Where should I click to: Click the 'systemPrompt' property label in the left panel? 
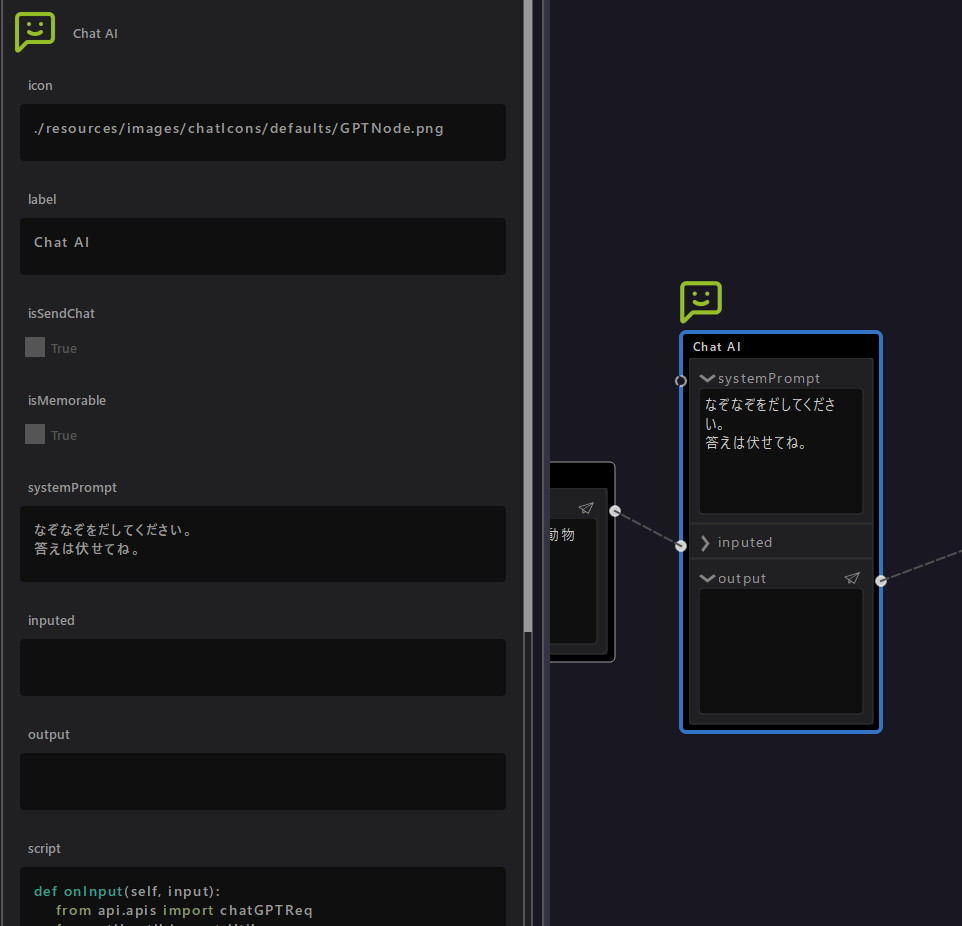point(72,488)
